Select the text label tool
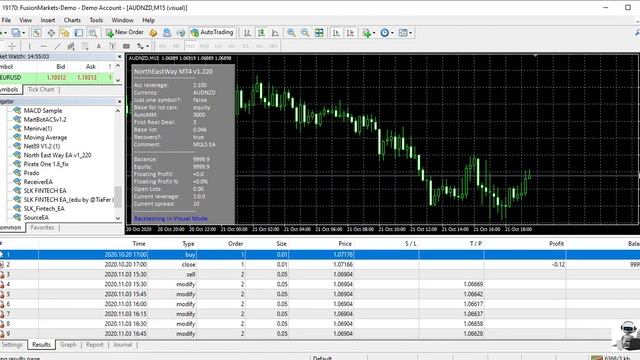Viewport: 640px width, 360px height. coord(113,46)
